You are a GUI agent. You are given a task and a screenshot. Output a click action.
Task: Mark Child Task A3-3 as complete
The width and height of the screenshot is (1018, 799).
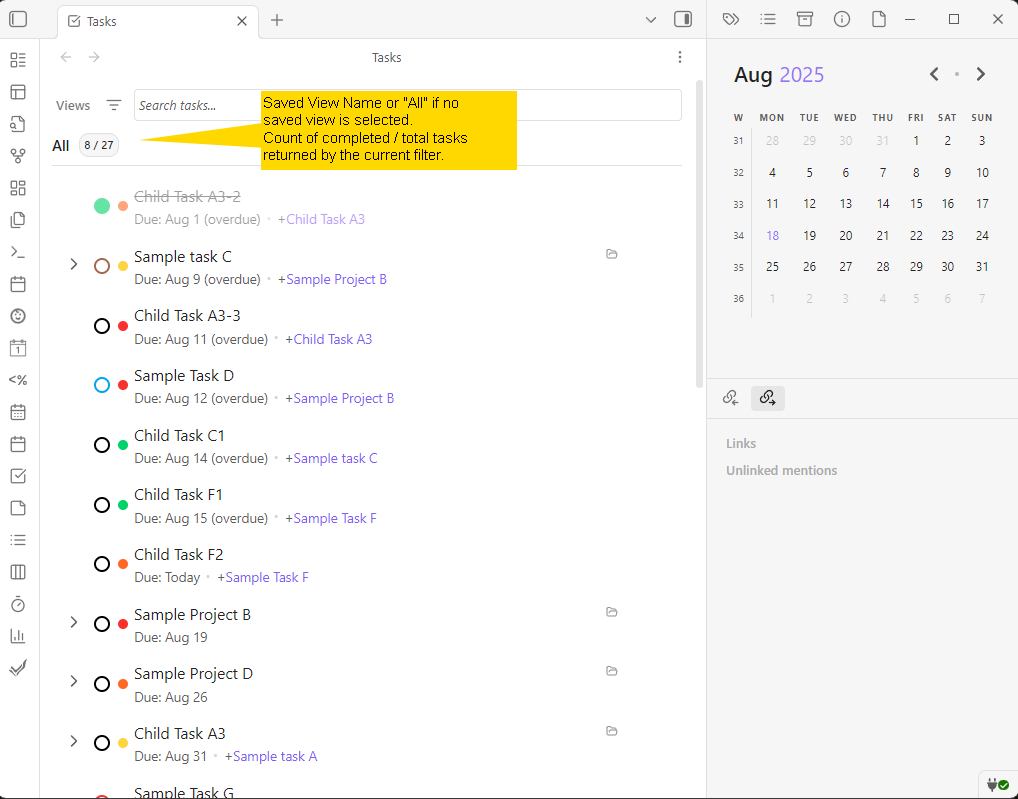pyautogui.click(x=102, y=326)
